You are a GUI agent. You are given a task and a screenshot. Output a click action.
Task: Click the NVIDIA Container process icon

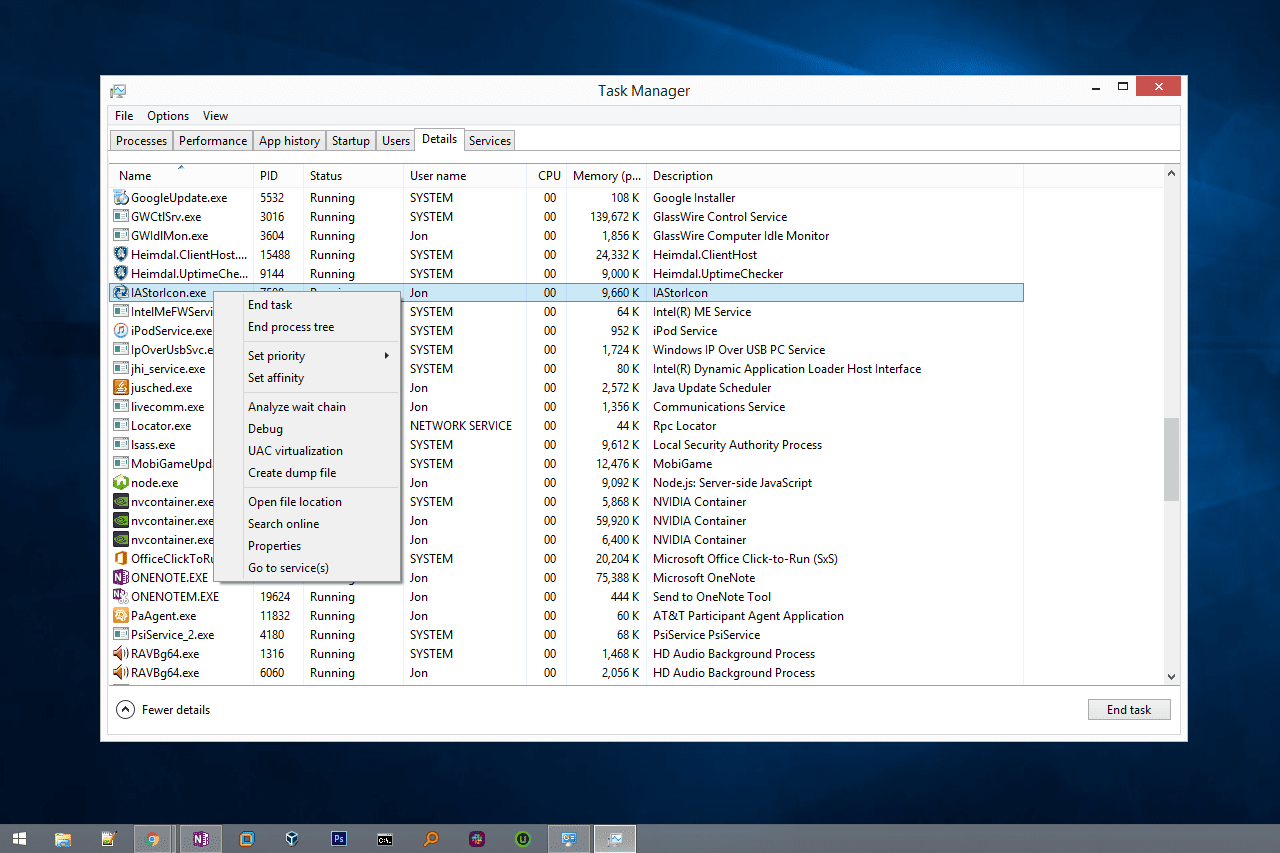coord(121,501)
